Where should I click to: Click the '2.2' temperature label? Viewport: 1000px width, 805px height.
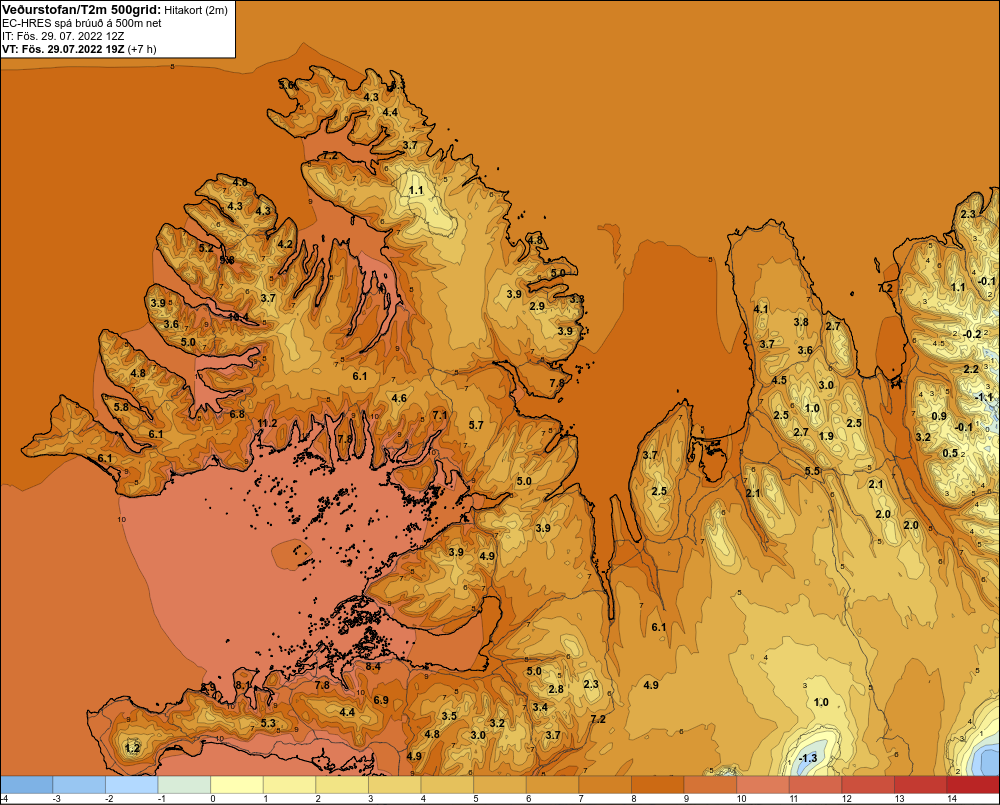tap(971, 369)
